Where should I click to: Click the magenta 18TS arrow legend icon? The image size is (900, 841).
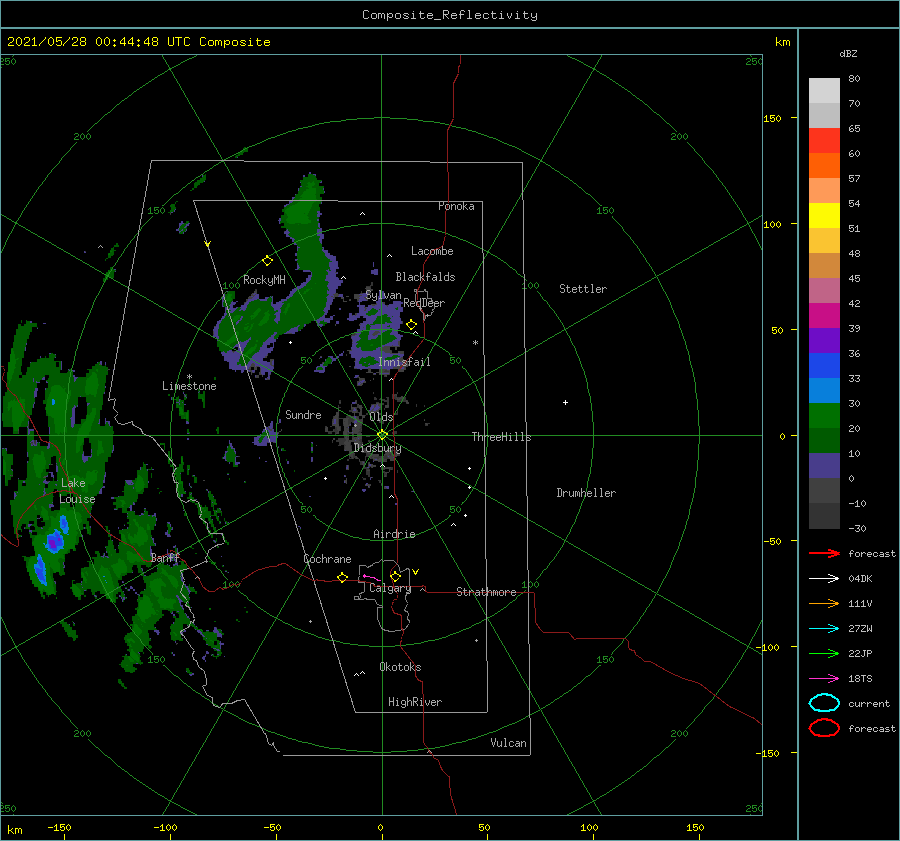(824, 679)
